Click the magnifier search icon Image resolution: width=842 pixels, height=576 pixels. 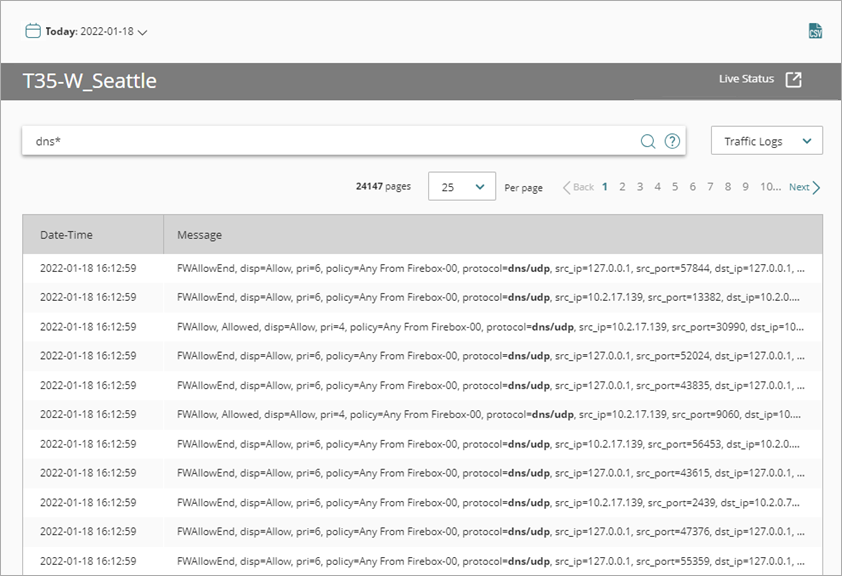coord(648,141)
